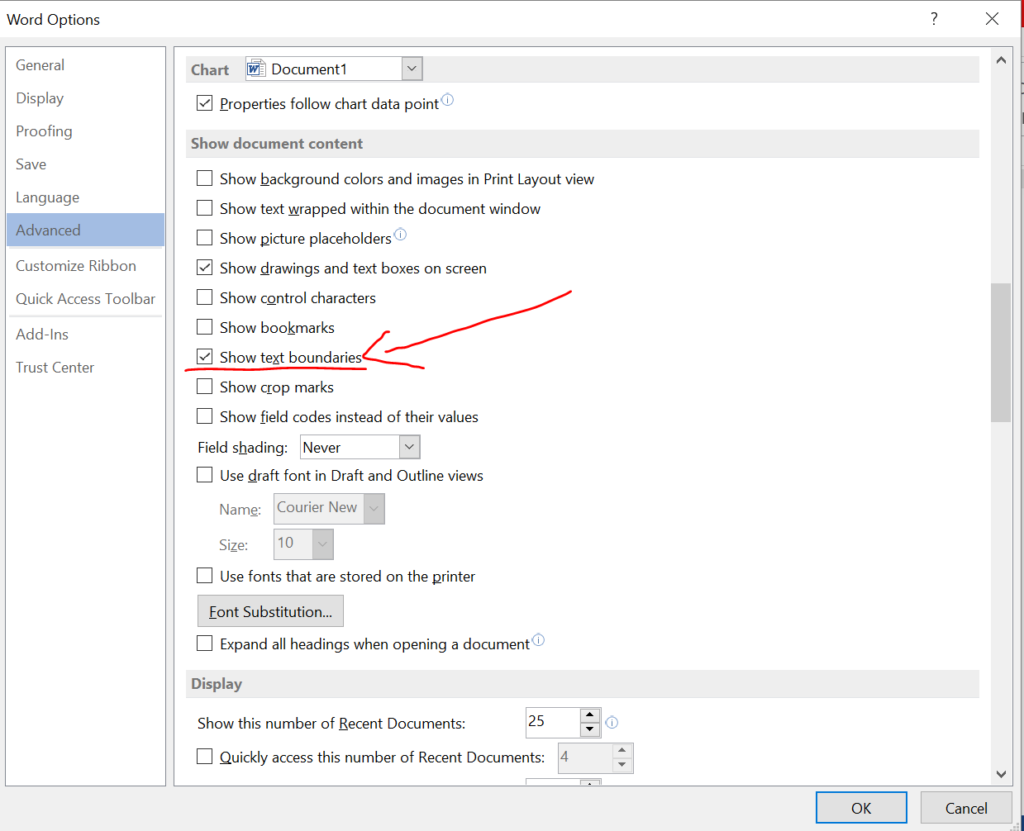Enable Show crop marks checkbox

tap(204, 387)
